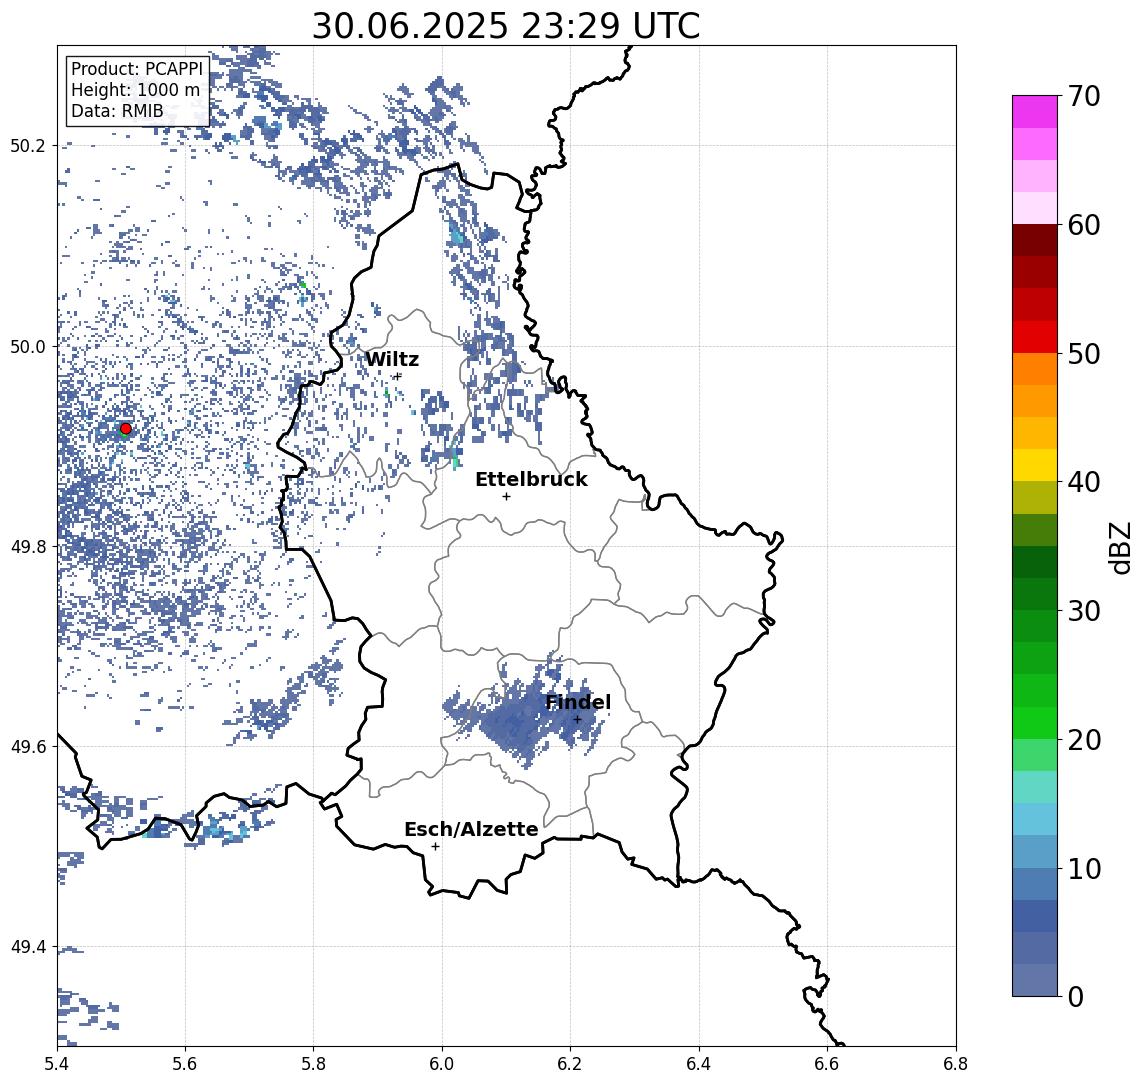Screen dimensions: 1145x1084
Task: Click the Ettelbruck station cross marker
Action: 506,497
